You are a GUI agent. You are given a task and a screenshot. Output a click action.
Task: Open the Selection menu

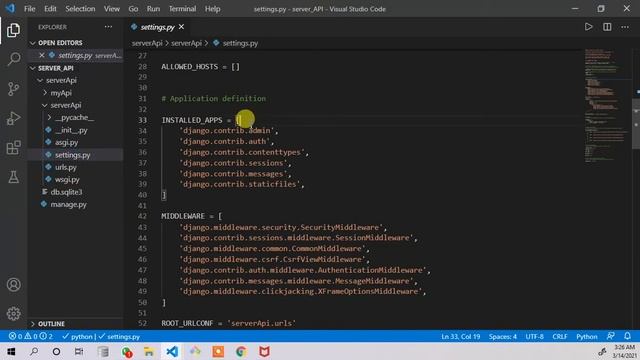click(80, 9)
